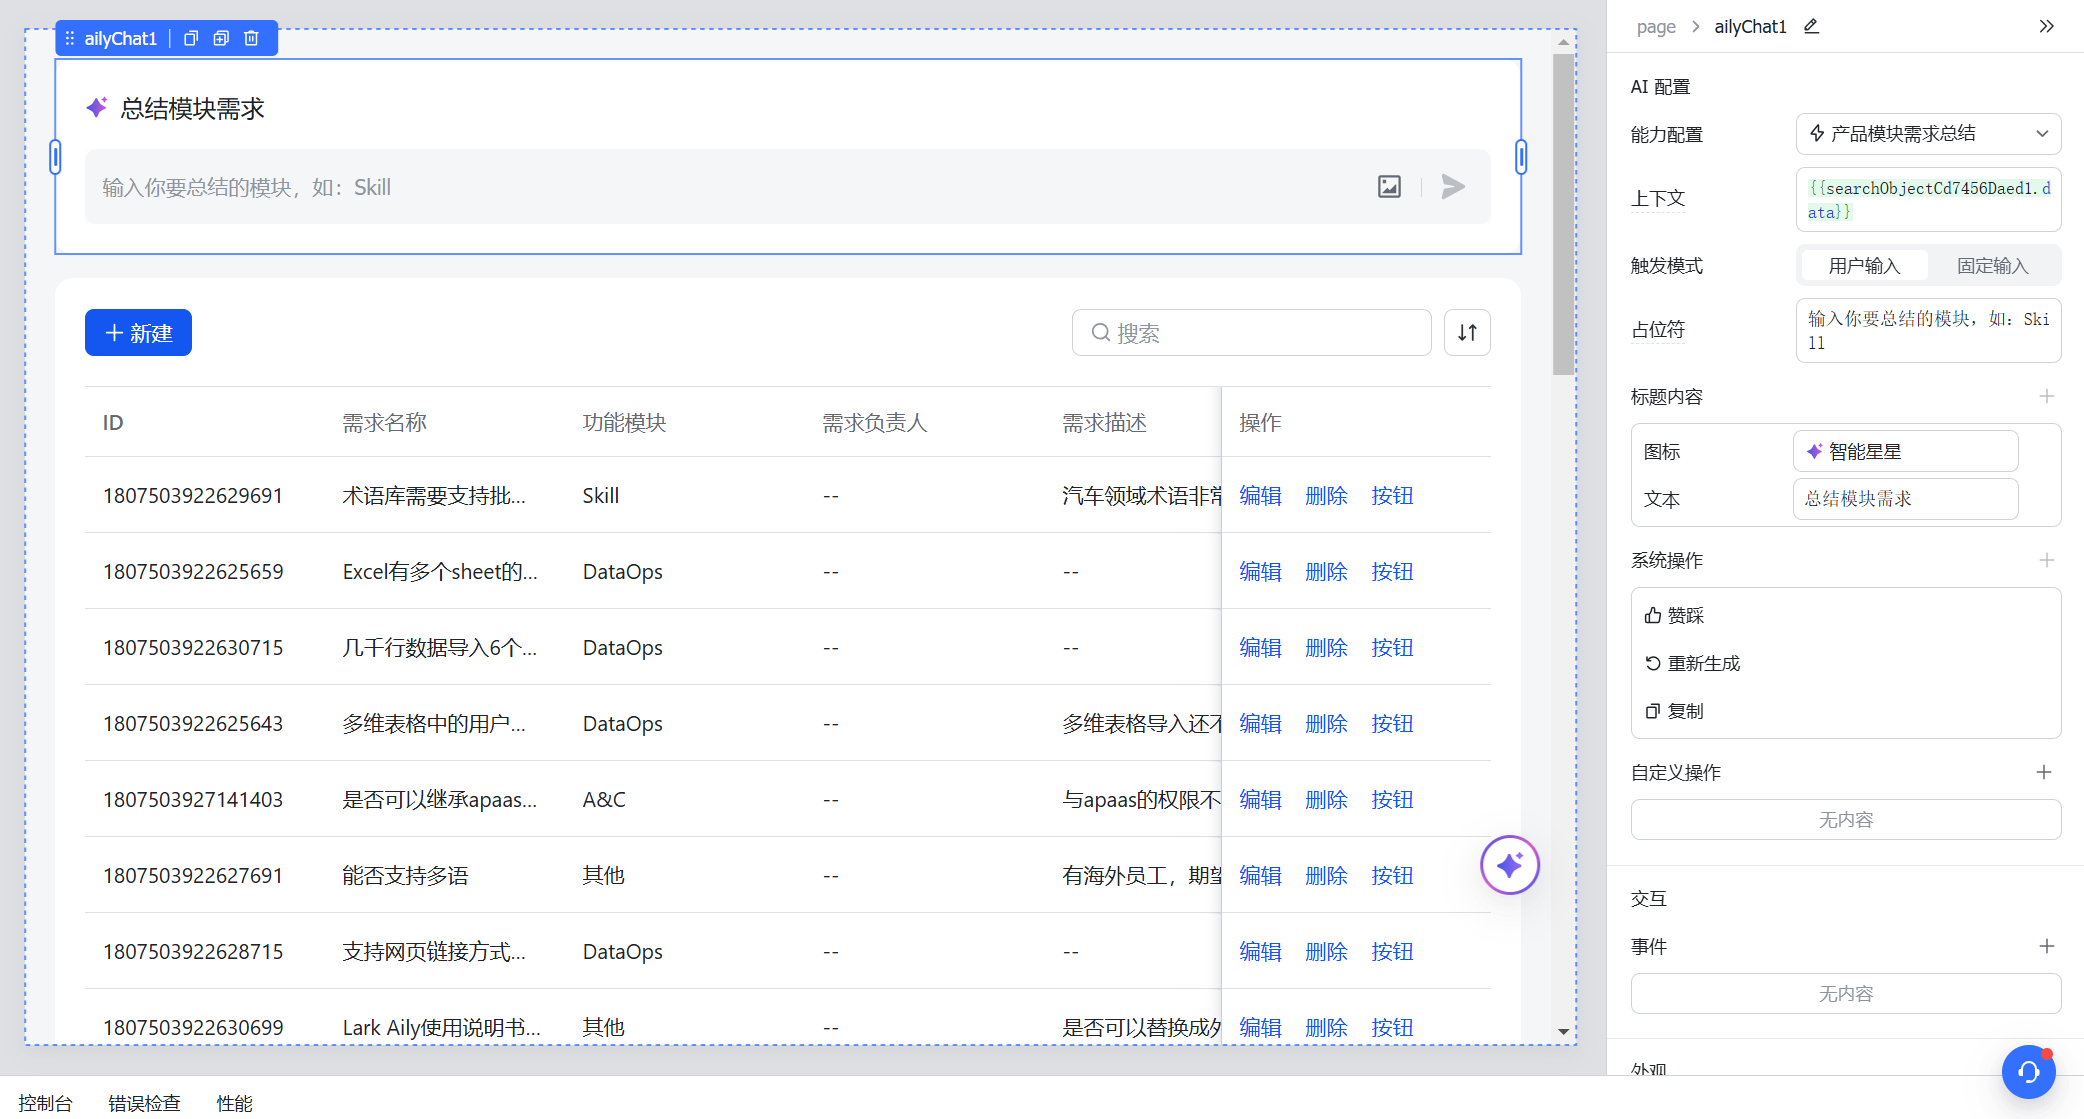Viewport: 2084px width, 1119px height.
Task: Add a title content item with plus
Action: click(2046, 396)
